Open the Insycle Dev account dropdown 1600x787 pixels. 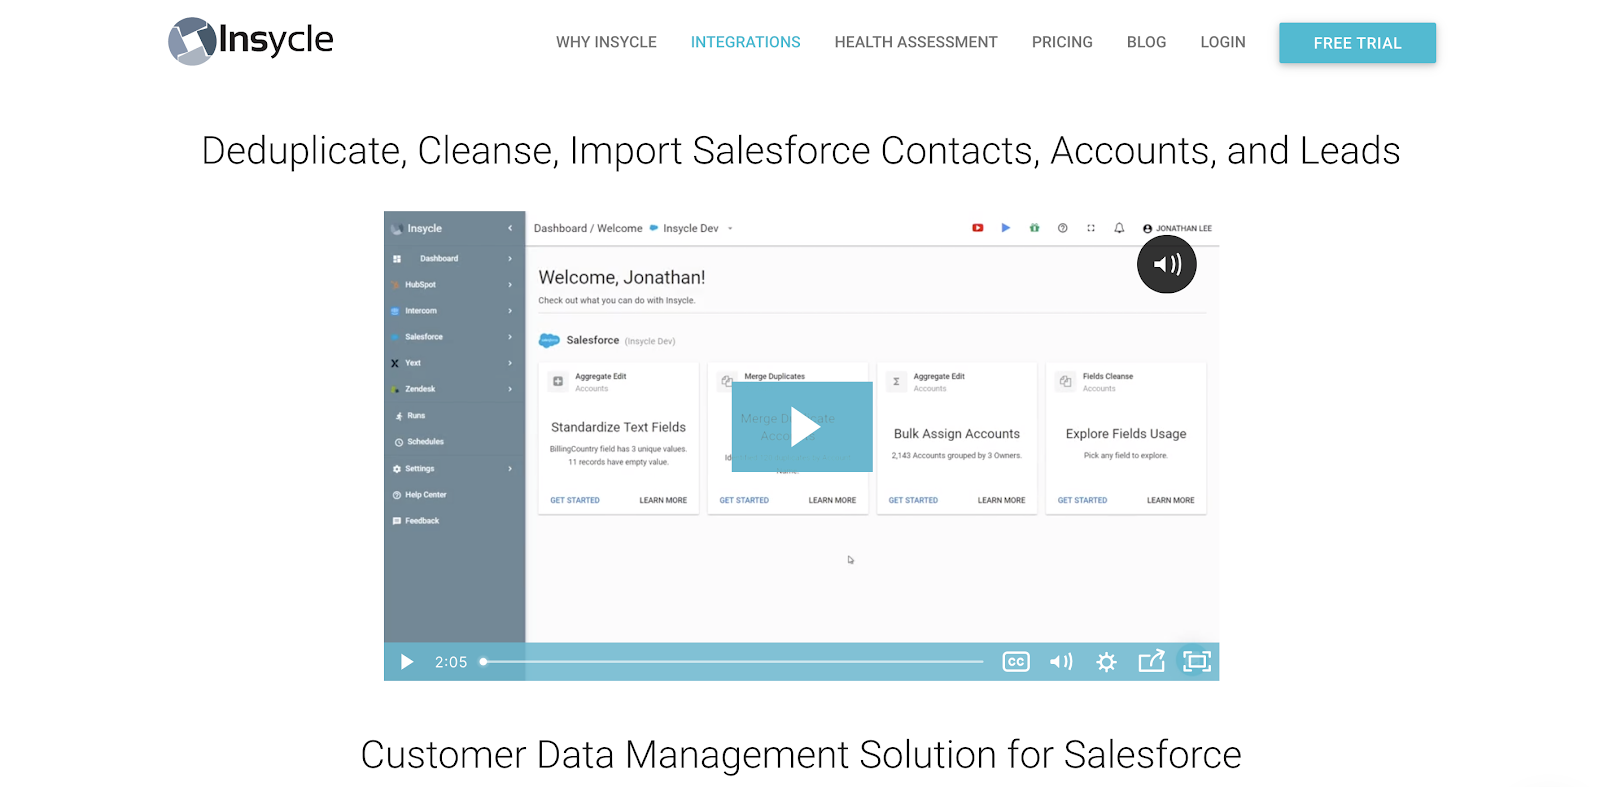[692, 228]
